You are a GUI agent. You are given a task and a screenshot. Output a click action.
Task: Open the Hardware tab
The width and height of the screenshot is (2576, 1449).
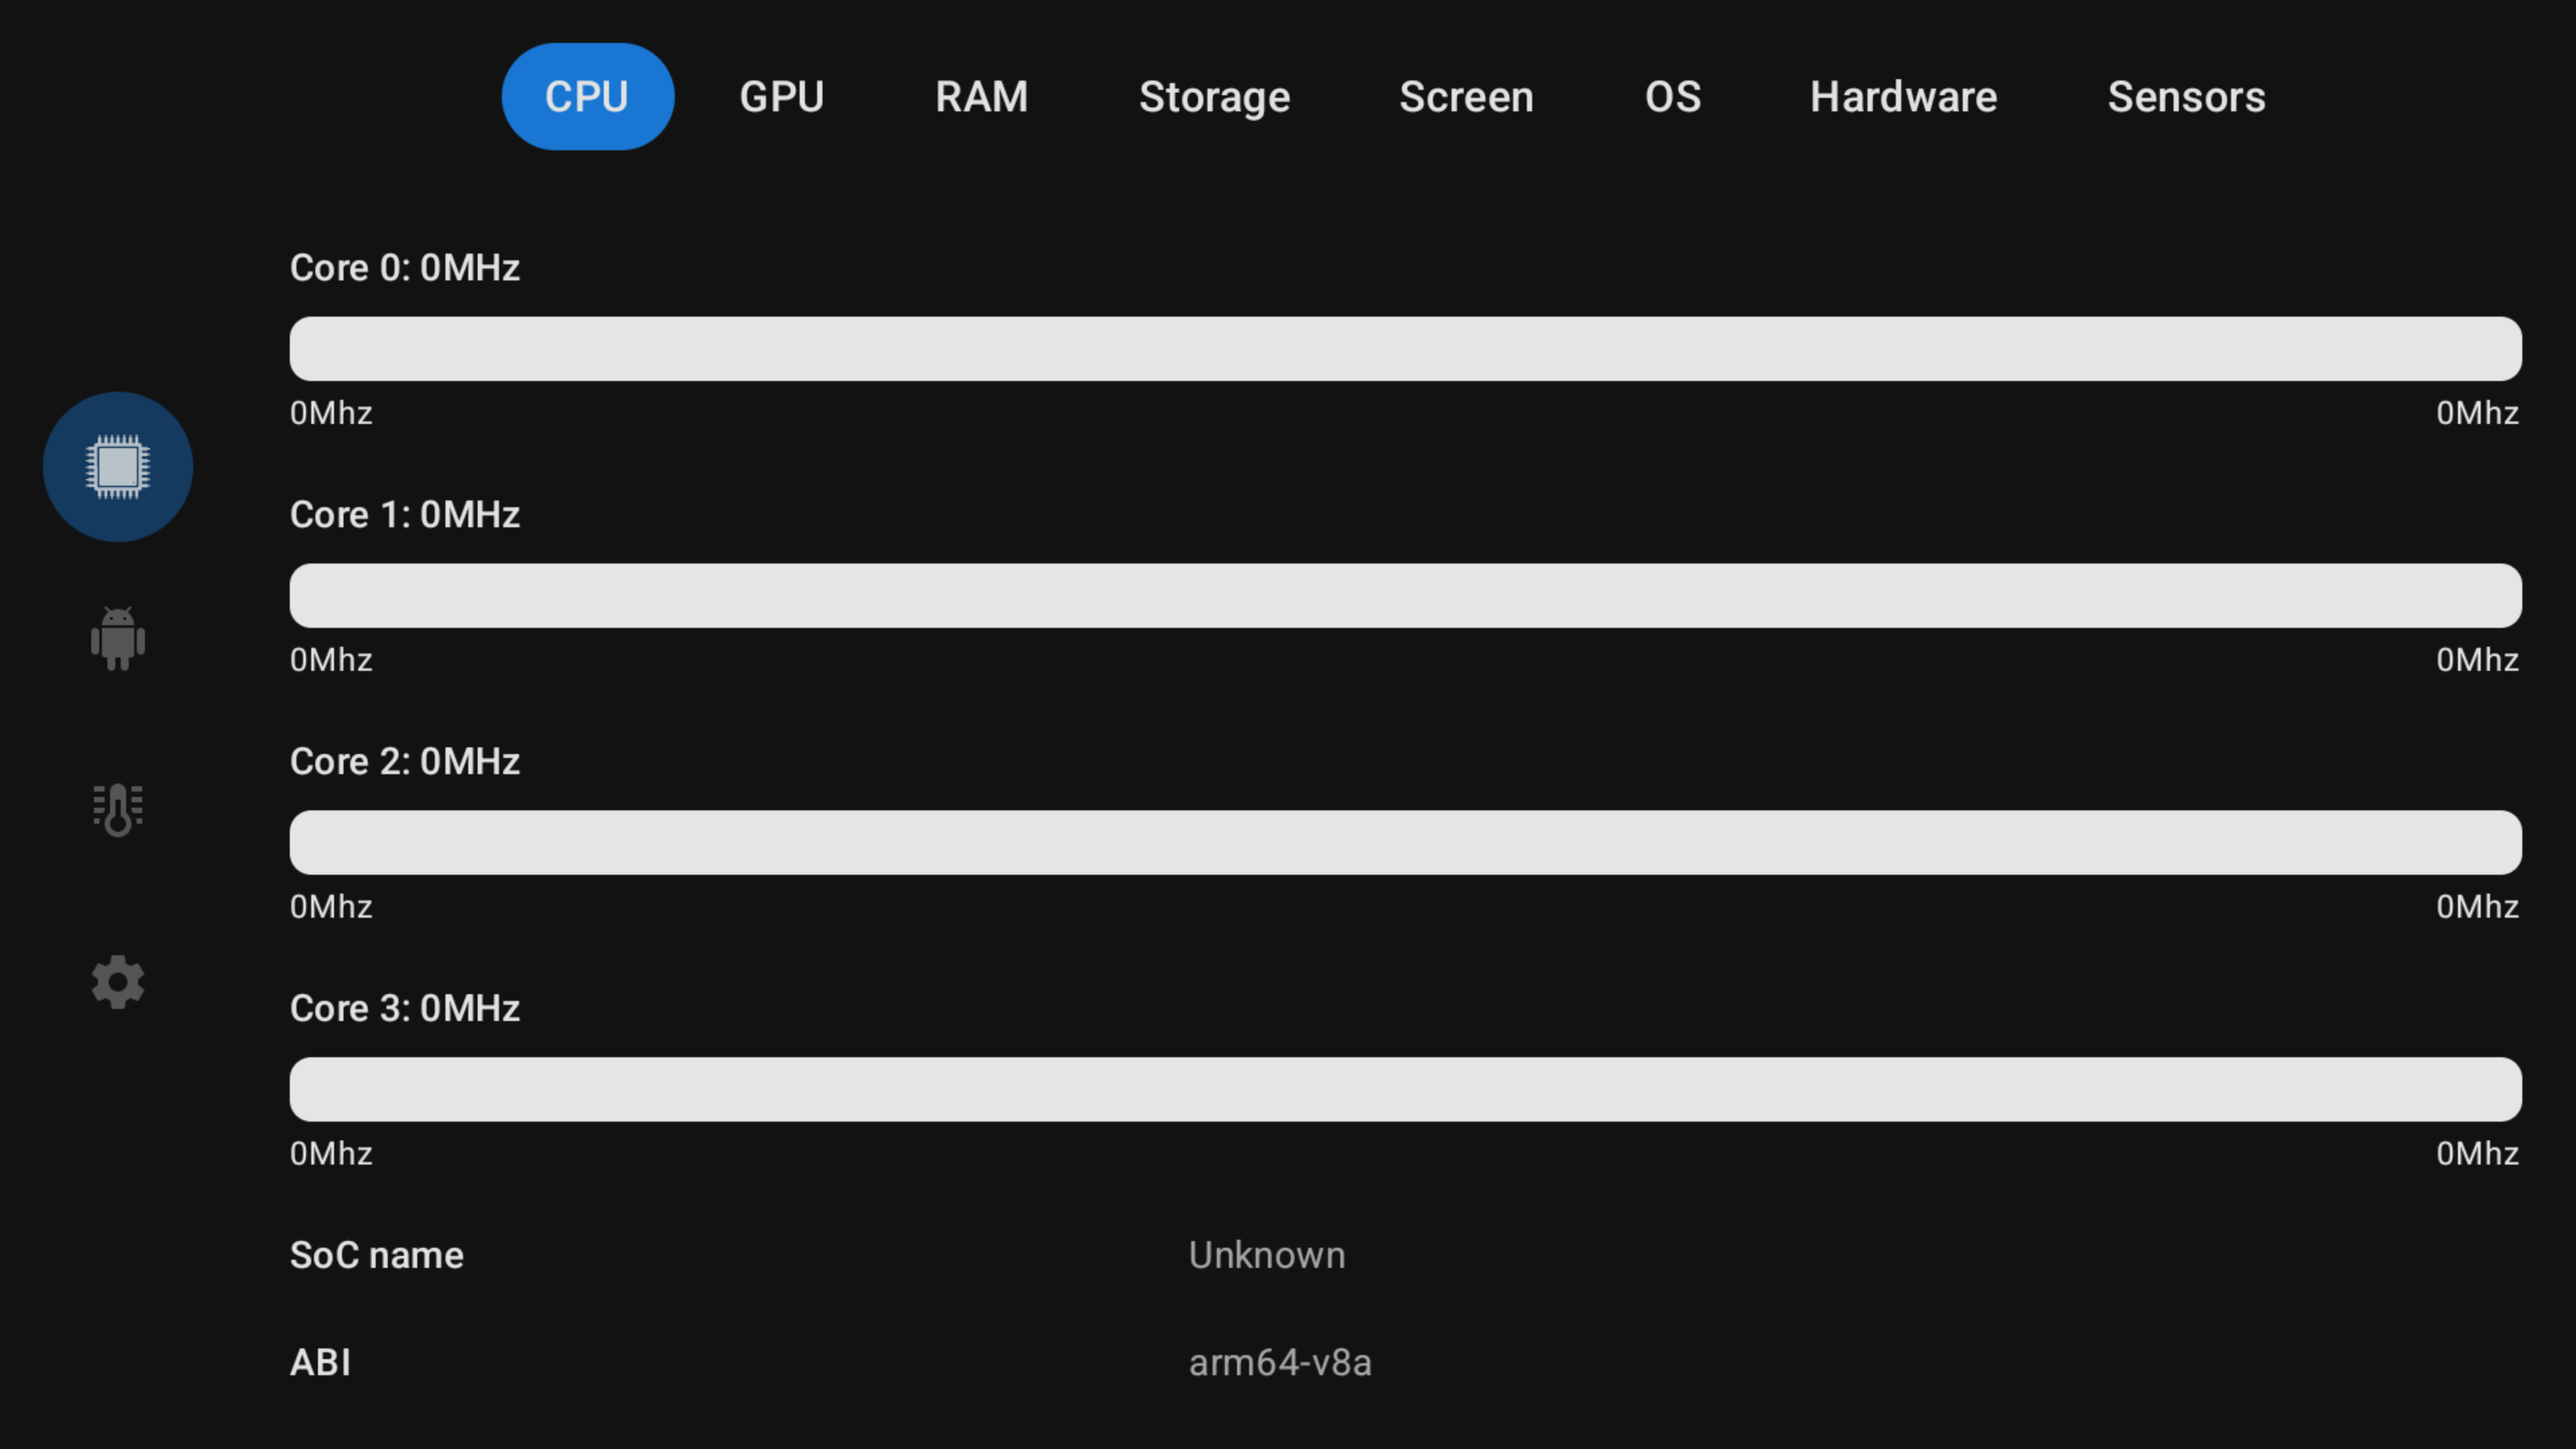click(x=1903, y=97)
